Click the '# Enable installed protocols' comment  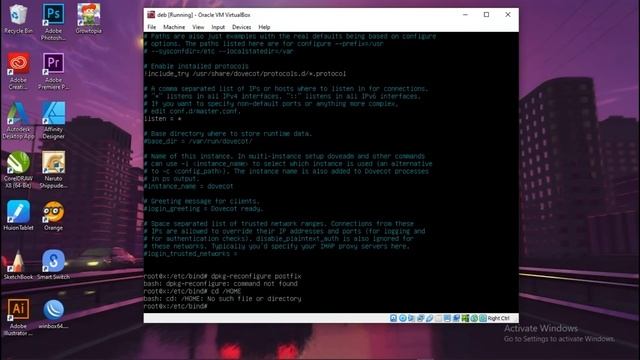click(196, 66)
